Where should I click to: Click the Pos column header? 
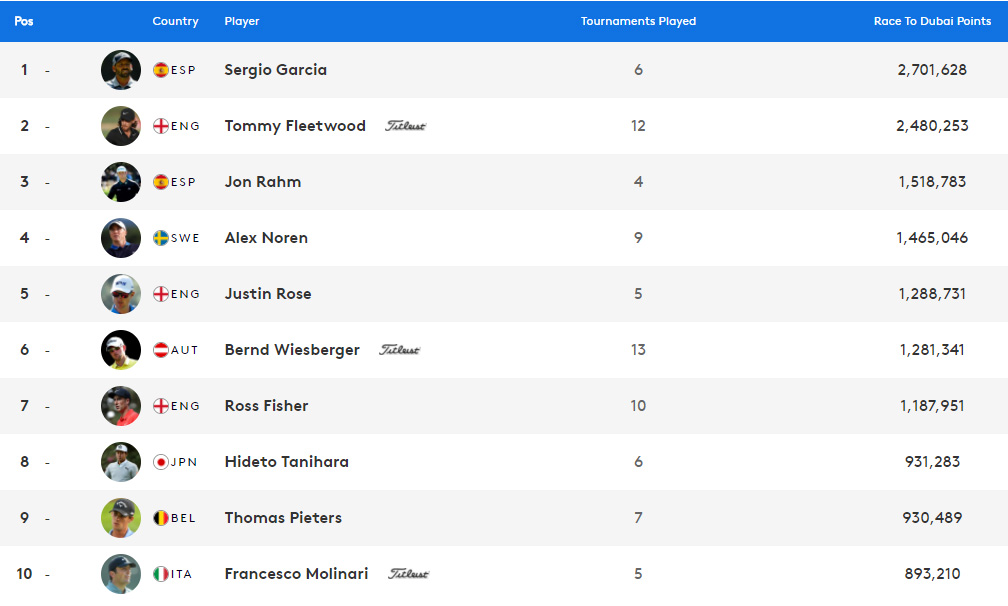(x=24, y=21)
